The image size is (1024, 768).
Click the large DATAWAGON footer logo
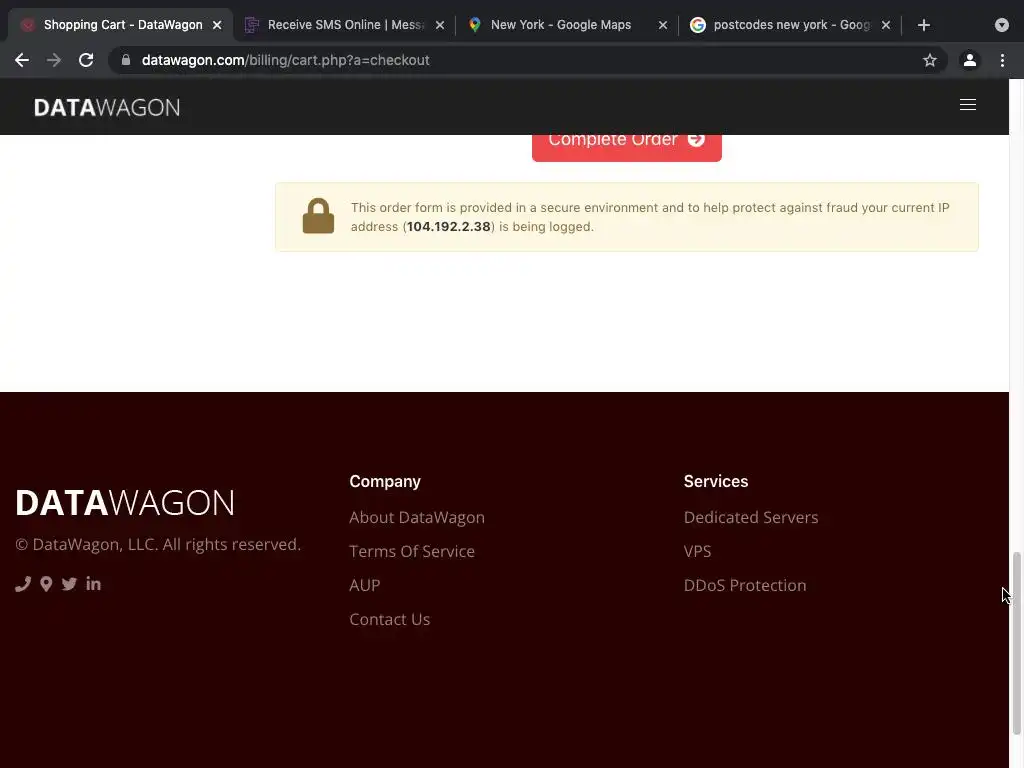[125, 503]
